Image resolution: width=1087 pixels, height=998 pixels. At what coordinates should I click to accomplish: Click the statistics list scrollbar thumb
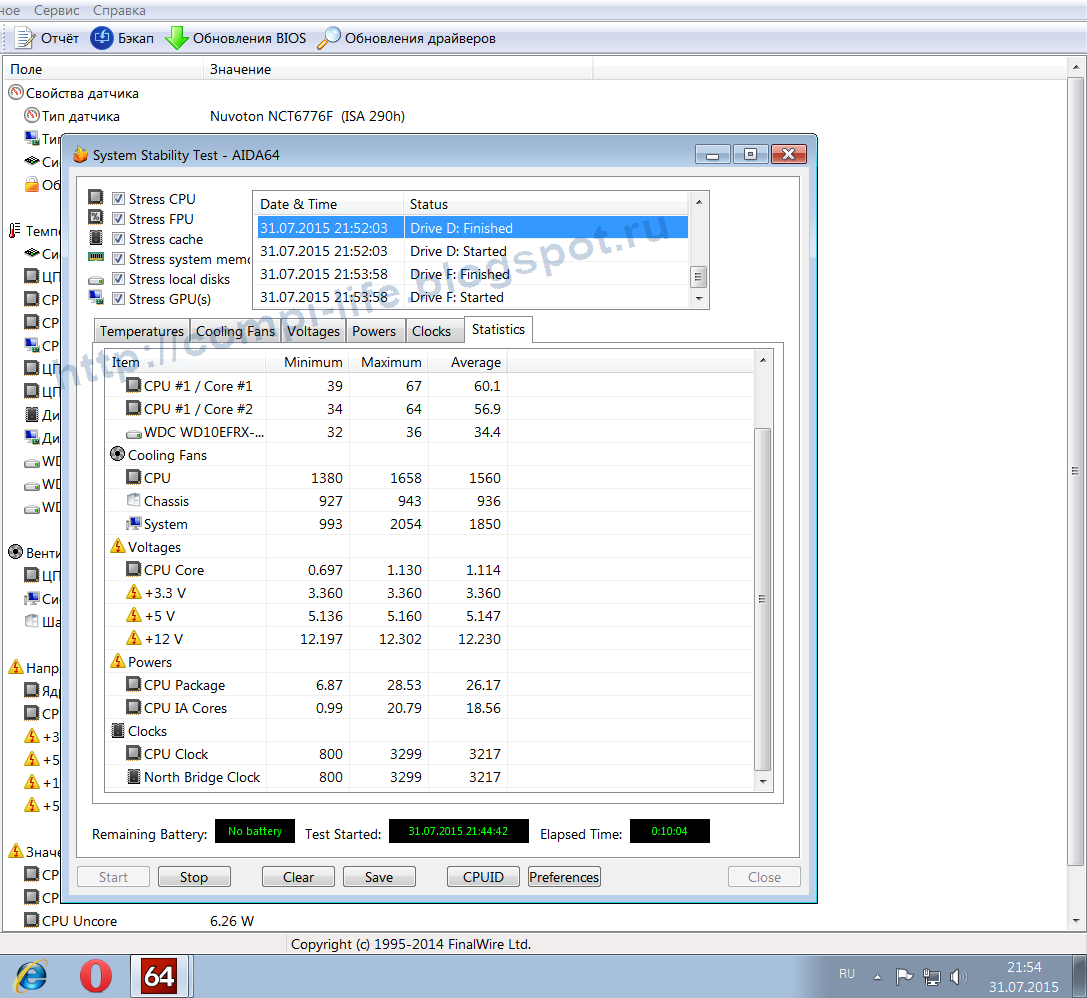[x=762, y=599]
